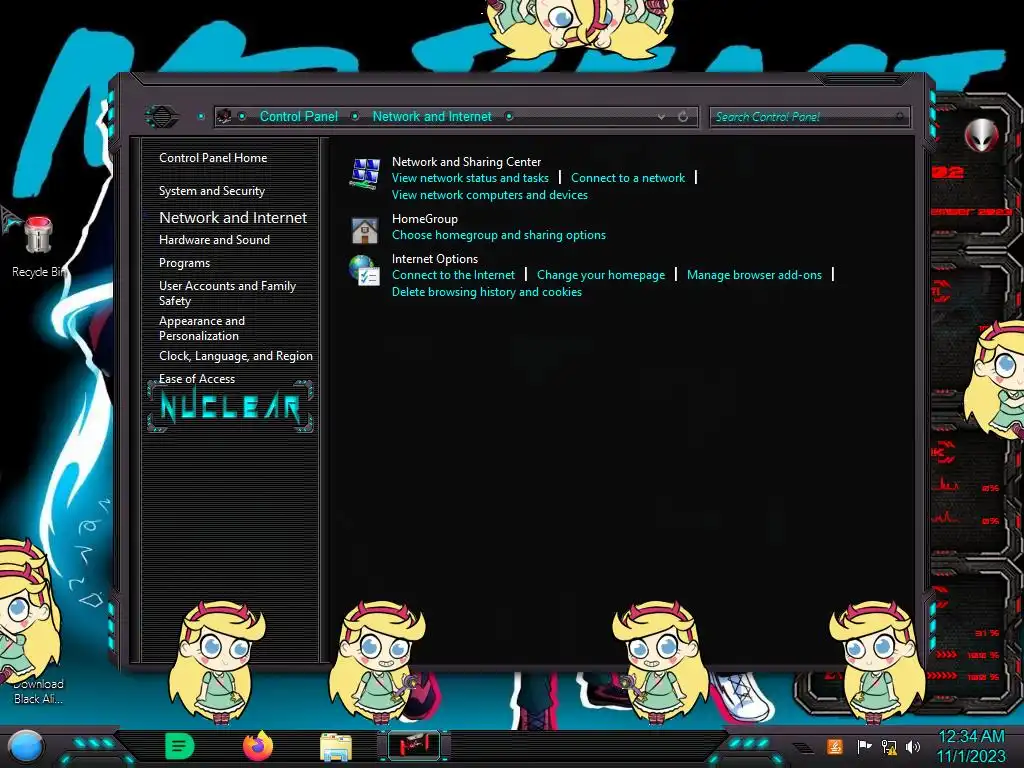This screenshot has width=1024, height=768.
Task: Open Clock, Language, and Region
Action: [x=236, y=356]
